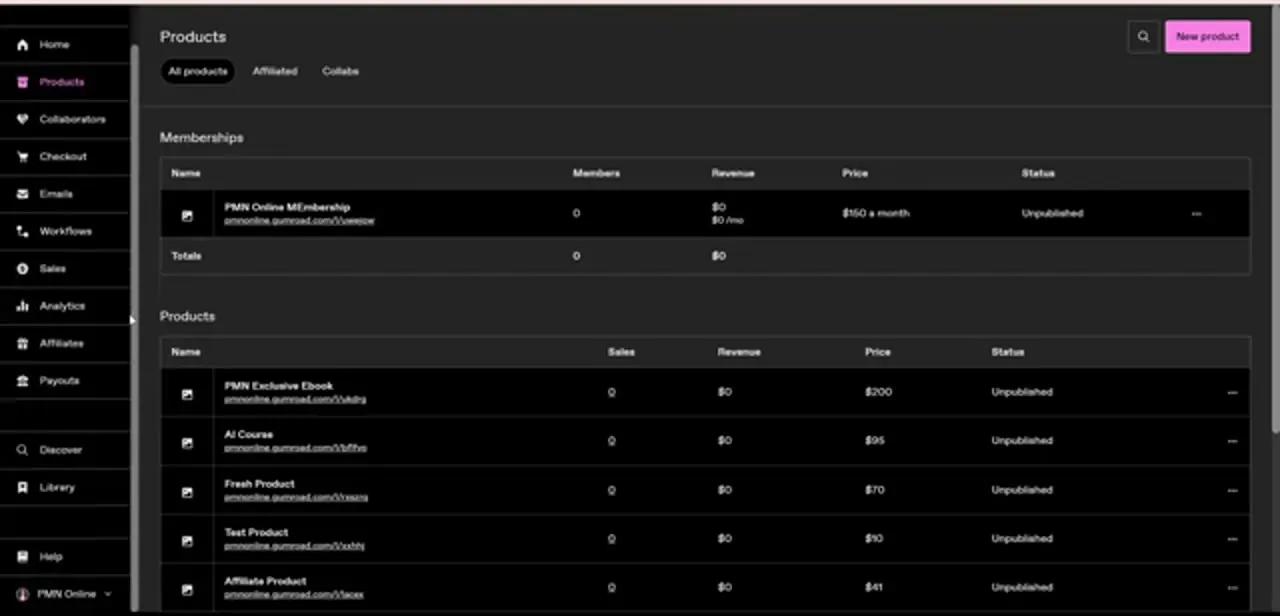
Task: Open the AI Course product name
Action: 249,435
